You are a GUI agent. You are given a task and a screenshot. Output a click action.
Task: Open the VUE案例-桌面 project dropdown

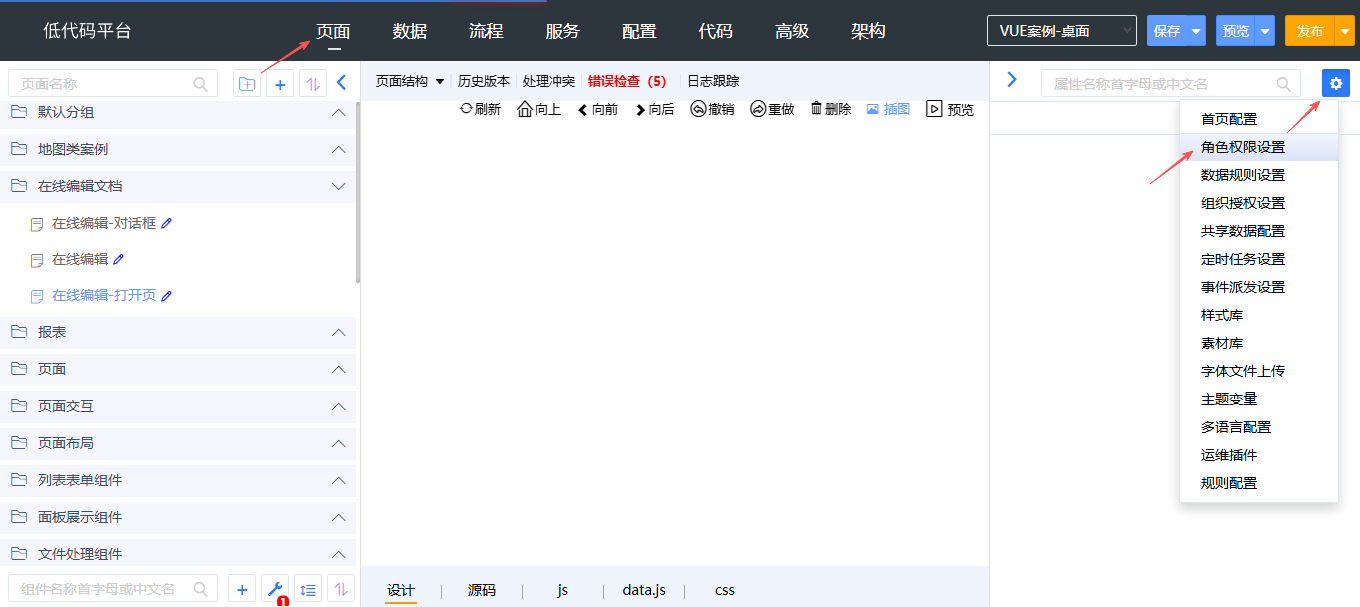point(1061,31)
